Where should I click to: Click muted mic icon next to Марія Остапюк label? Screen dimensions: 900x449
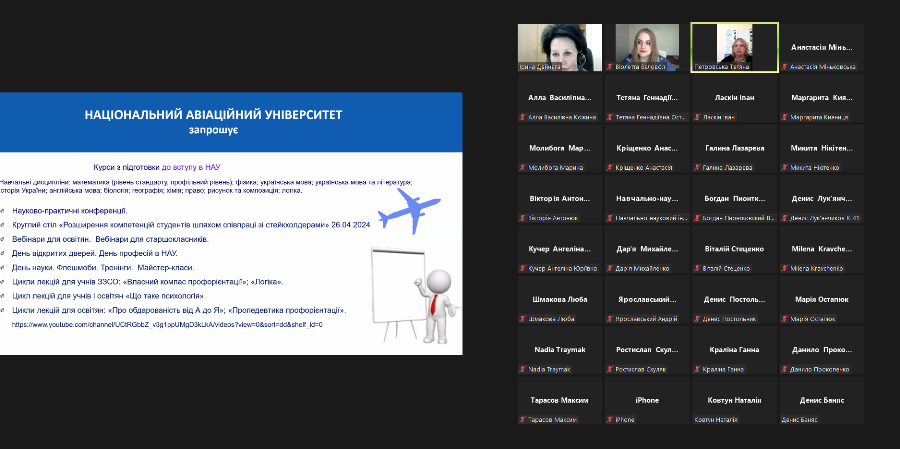(x=785, y=319)
